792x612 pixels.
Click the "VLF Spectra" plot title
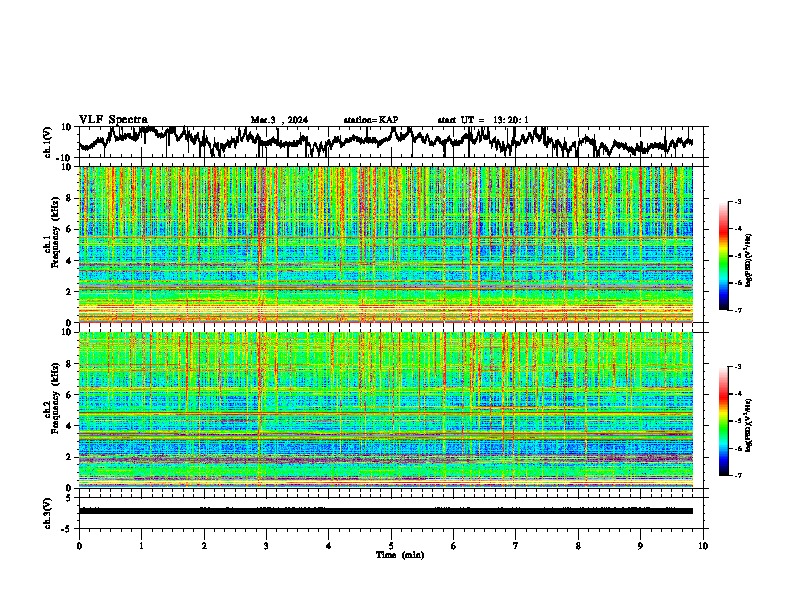(x=113, y=119)
